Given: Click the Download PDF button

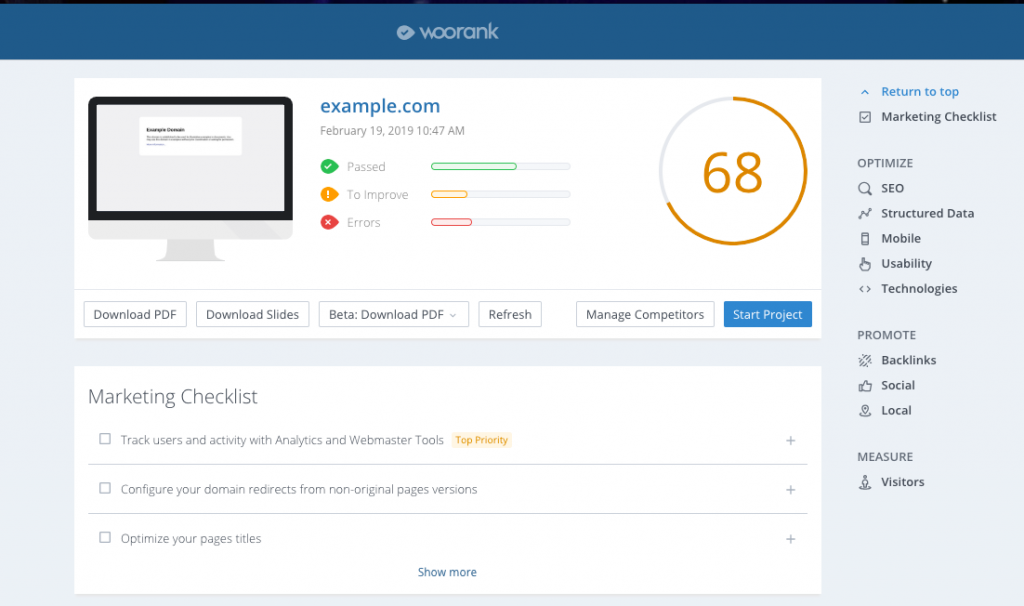Looking at the screenshot, I should coord(135,314).
